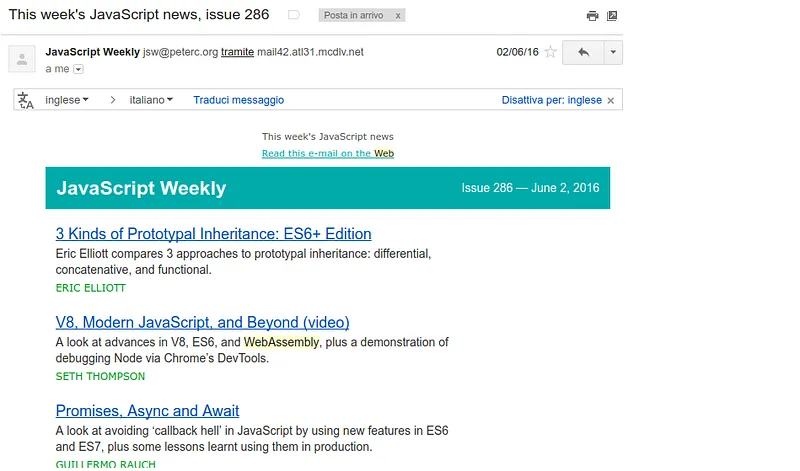The width and height of the screenshot is (800, 471).
Task: Toggle the importance marker beside the subject
Action: coord(293,16)
